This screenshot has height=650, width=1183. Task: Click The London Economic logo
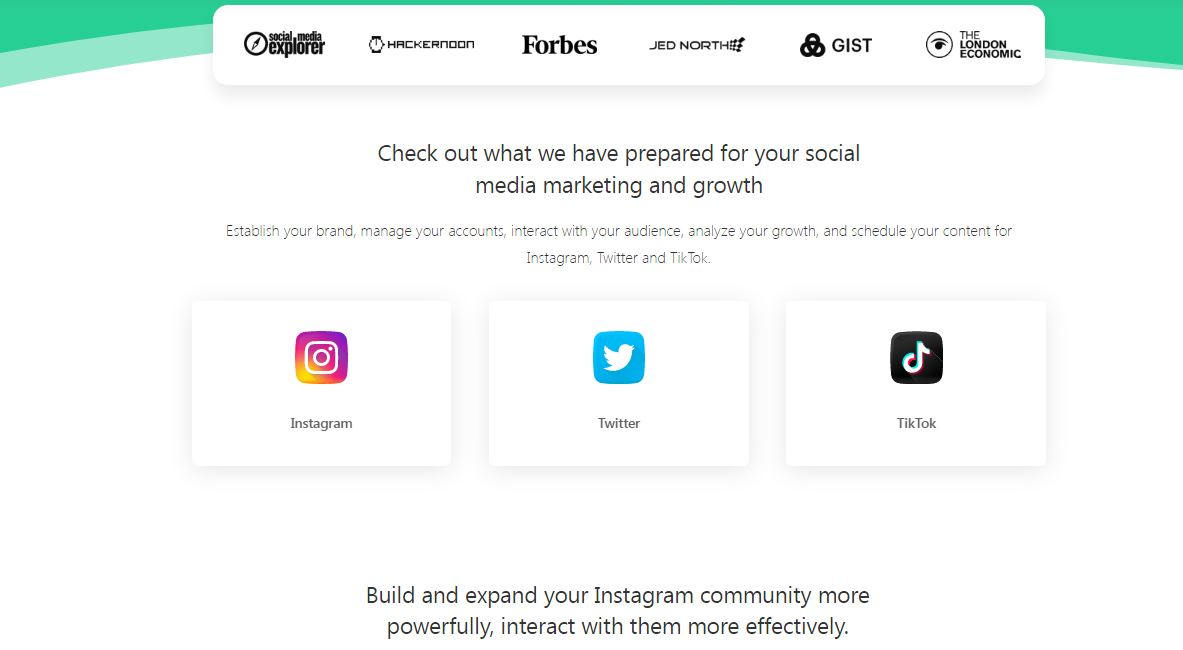[x=972, y=44]
